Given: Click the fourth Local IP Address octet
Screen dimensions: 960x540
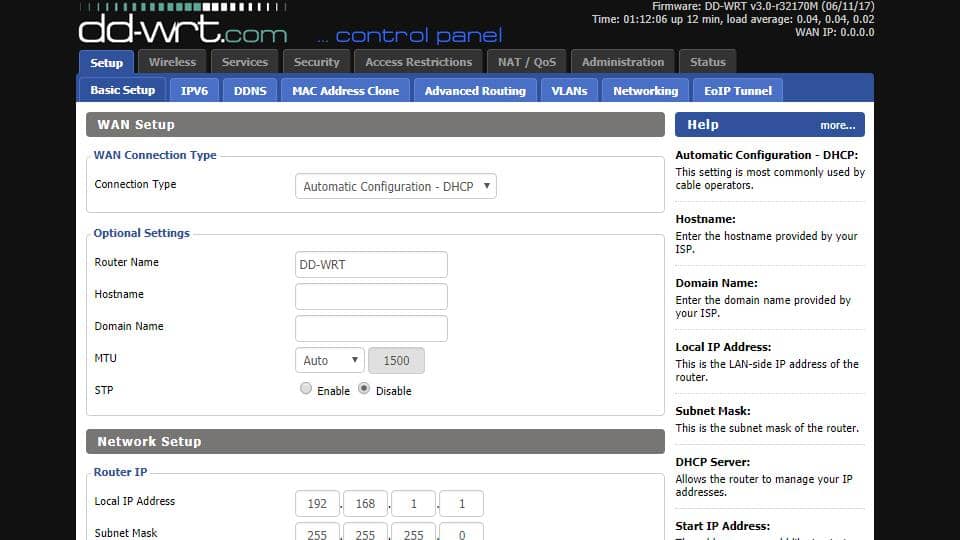Looking at the screenshot, I should tap(462, 503).
